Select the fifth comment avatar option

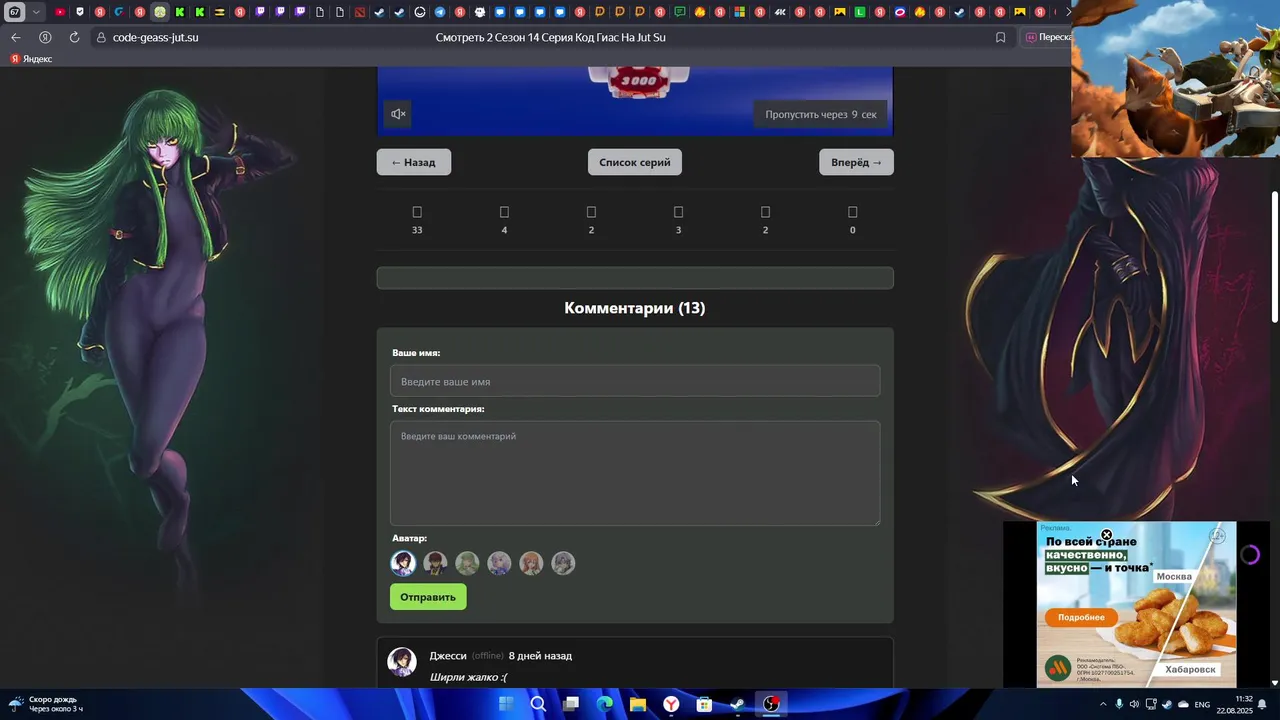click(531, 563)
